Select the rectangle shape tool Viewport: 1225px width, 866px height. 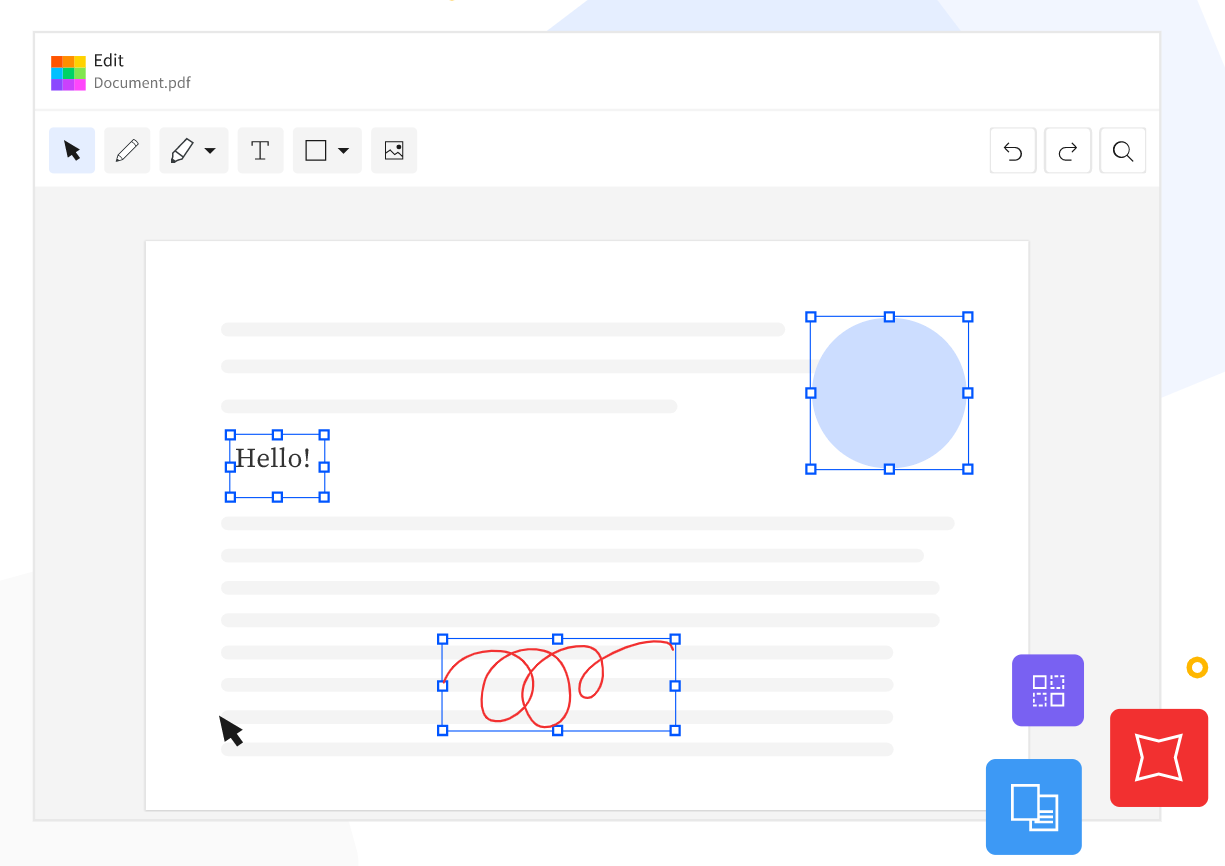(x=316, y=151)
